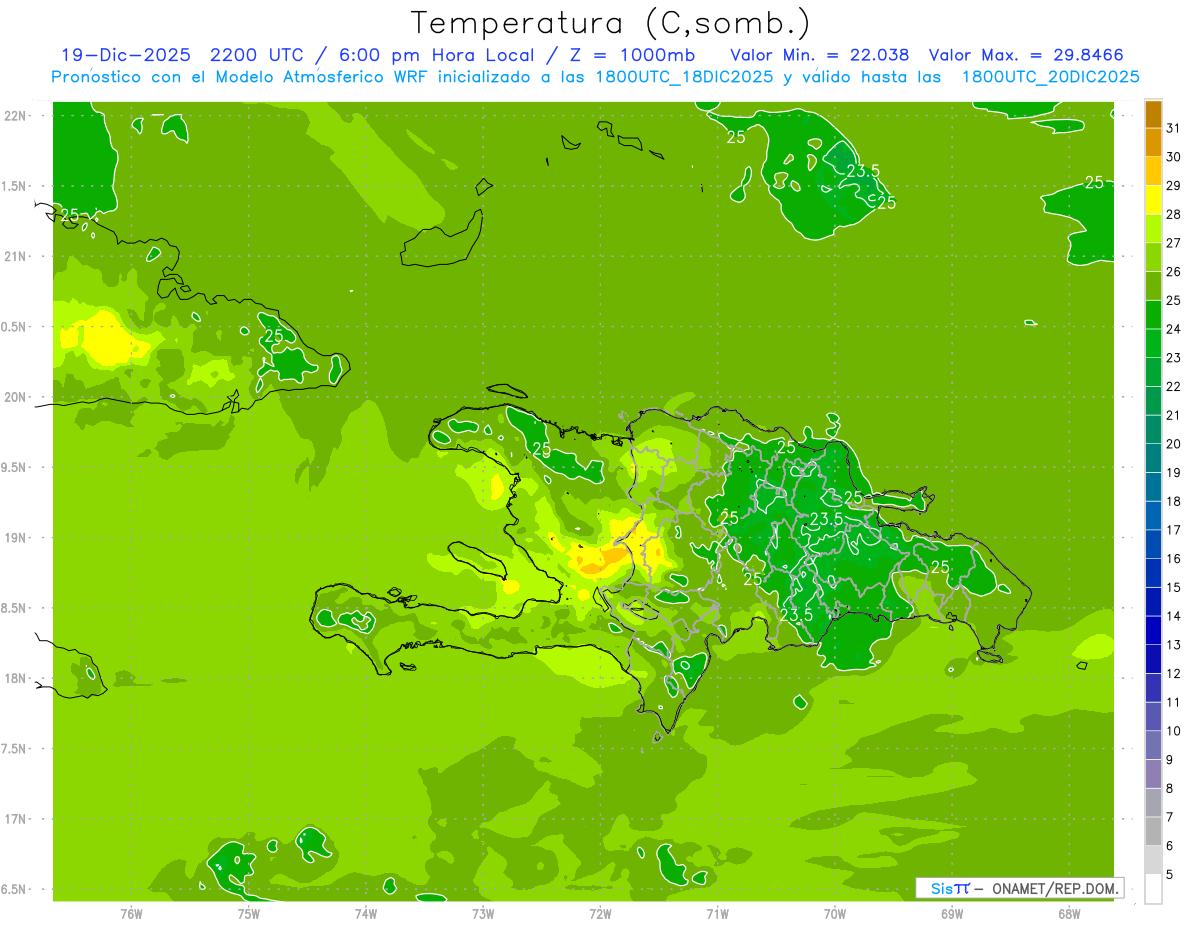This screenshot has width=1200, height=927.
Task: Click the 10 value on the color scale
Action: pyautogui.click(x=1174, y=731)
